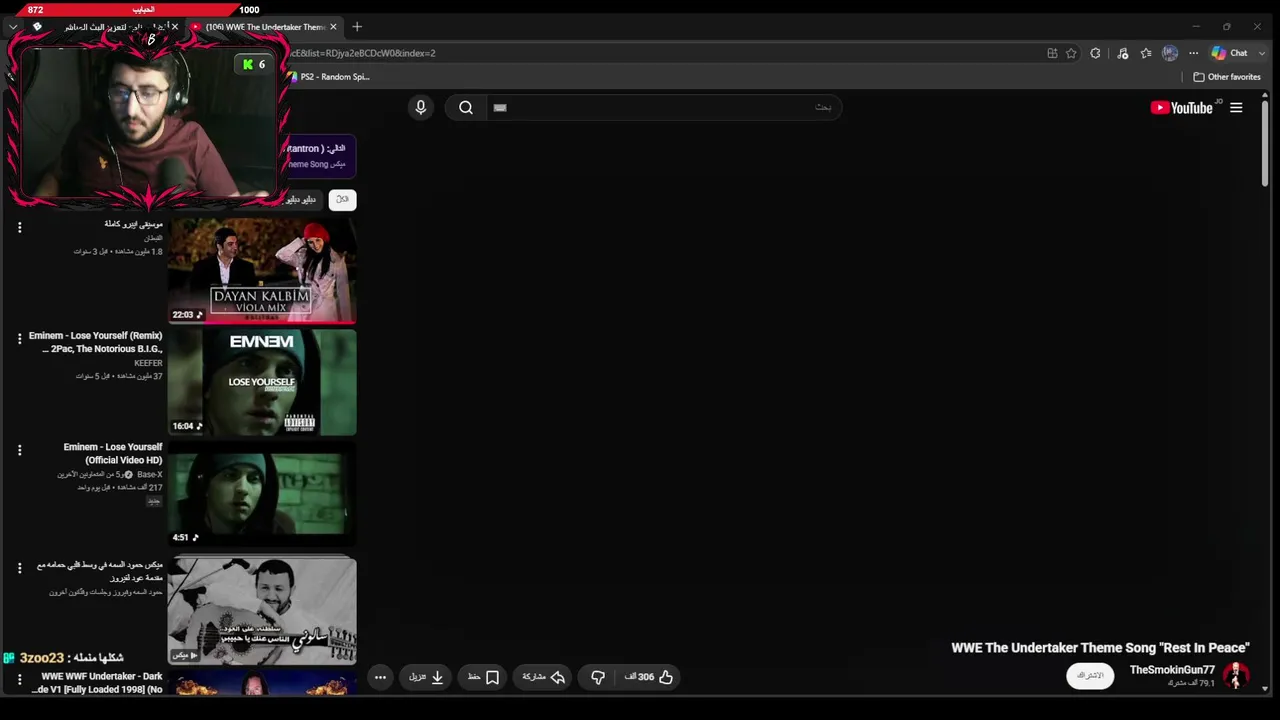This screenshot has width=1280, height=720.
Task: Switch to the WWE The Undertaker Theme tab
Action: point(264,27)
